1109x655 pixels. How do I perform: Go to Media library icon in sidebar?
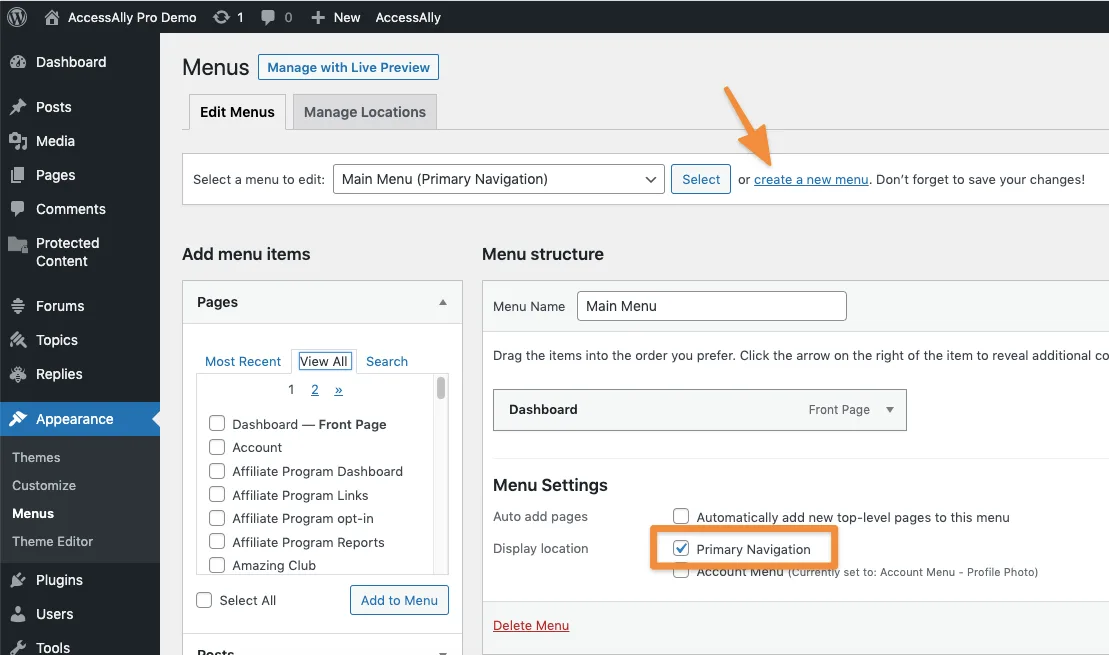[18, 141]
